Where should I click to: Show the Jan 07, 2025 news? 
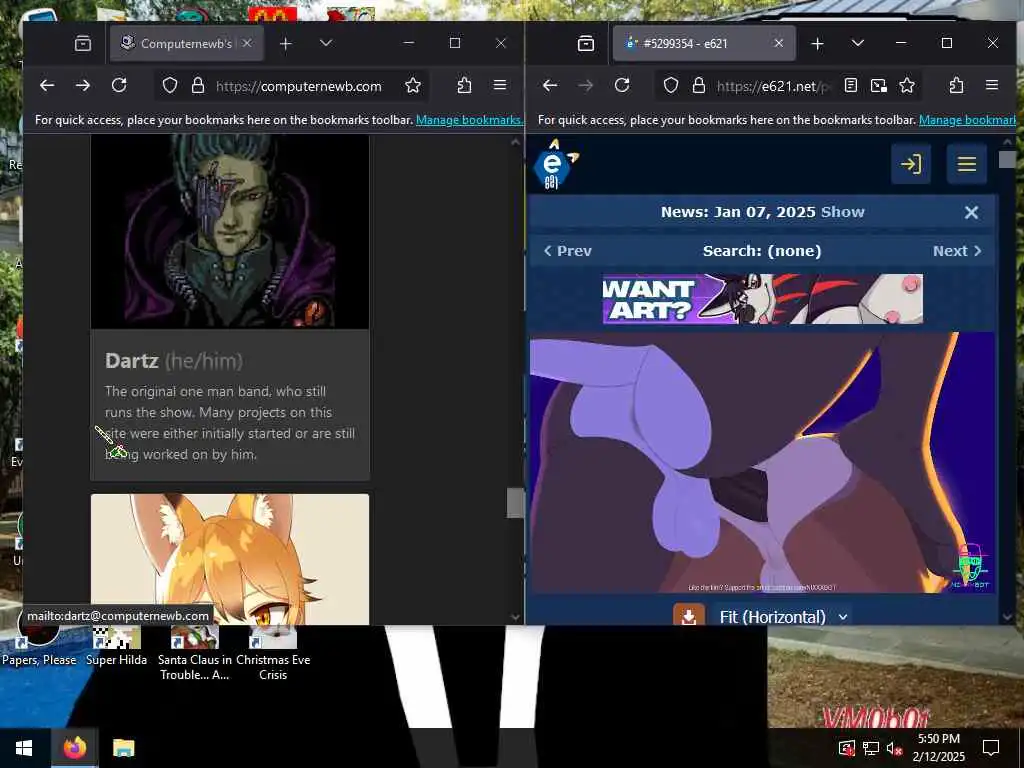click(x=842, y=212)
